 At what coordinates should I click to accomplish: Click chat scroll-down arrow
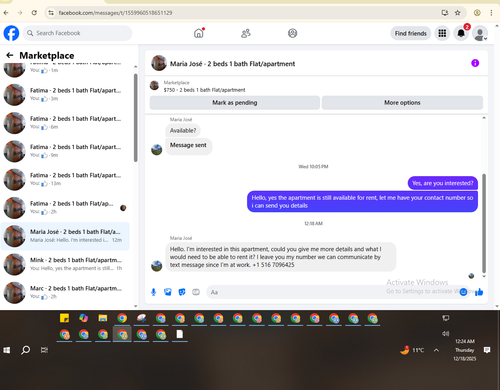pos(484,276)
